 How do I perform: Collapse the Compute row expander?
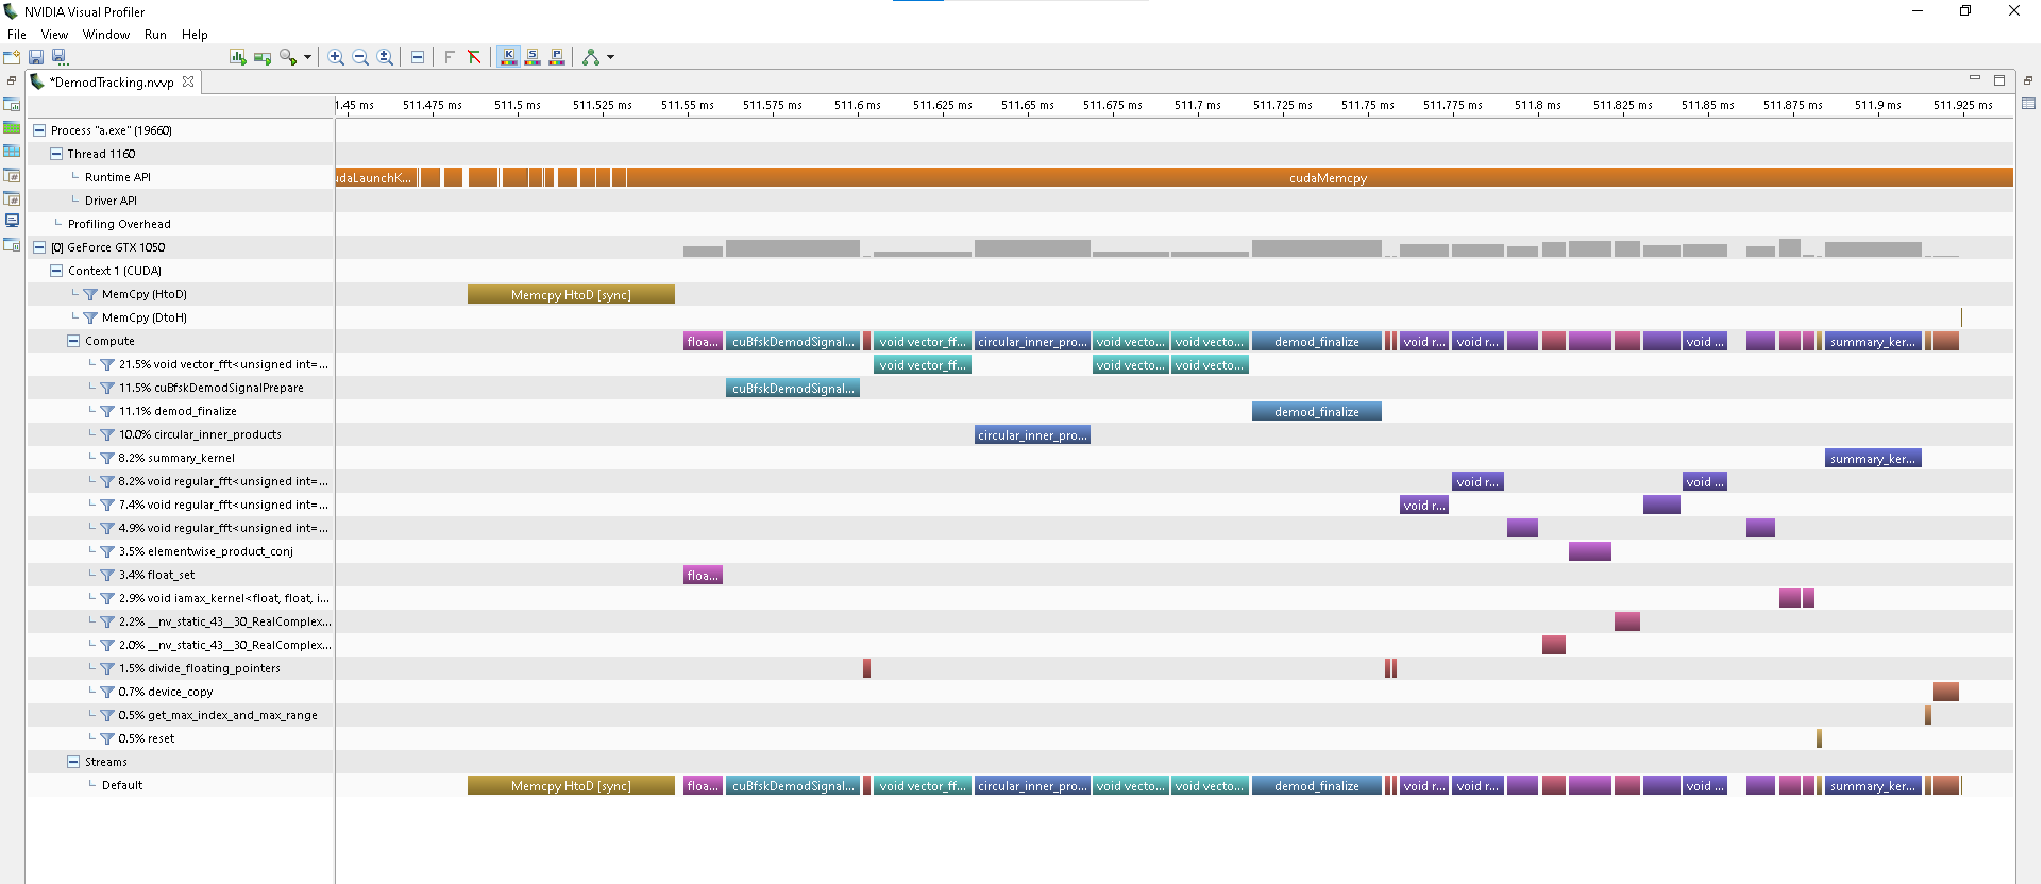click(x=73, y=340)
